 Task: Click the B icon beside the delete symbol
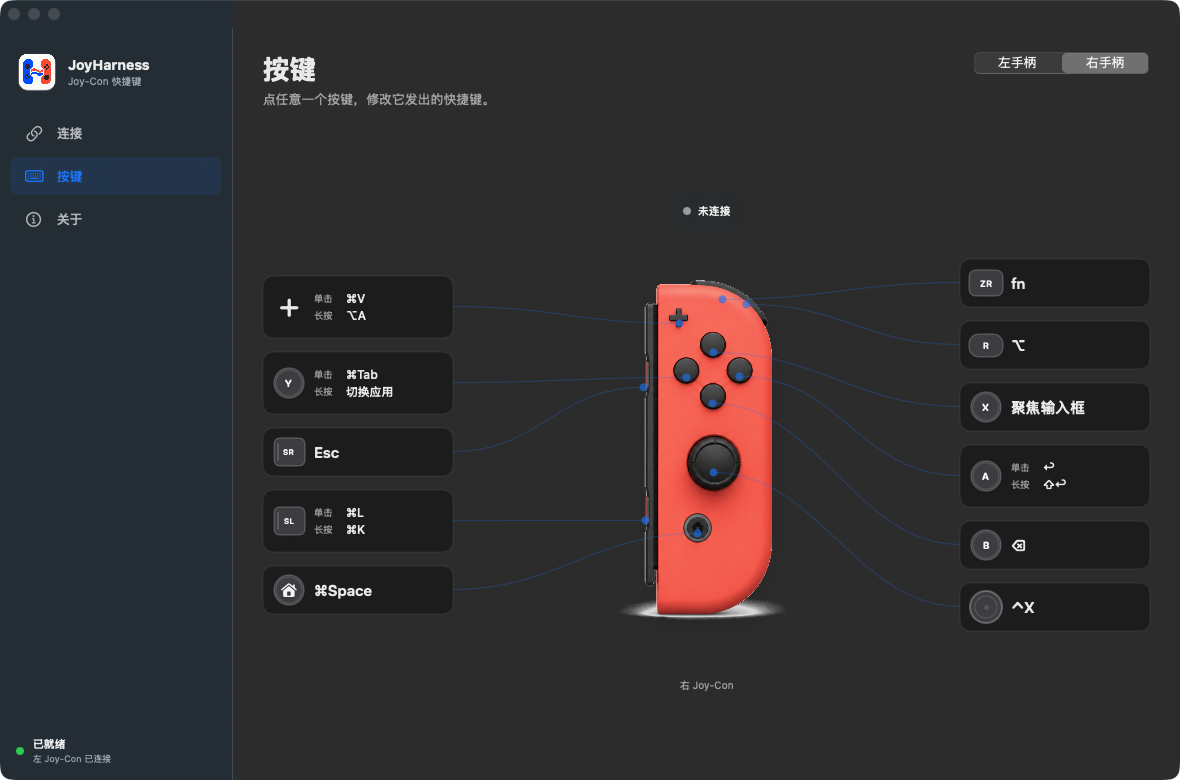(x=986, y=545)
